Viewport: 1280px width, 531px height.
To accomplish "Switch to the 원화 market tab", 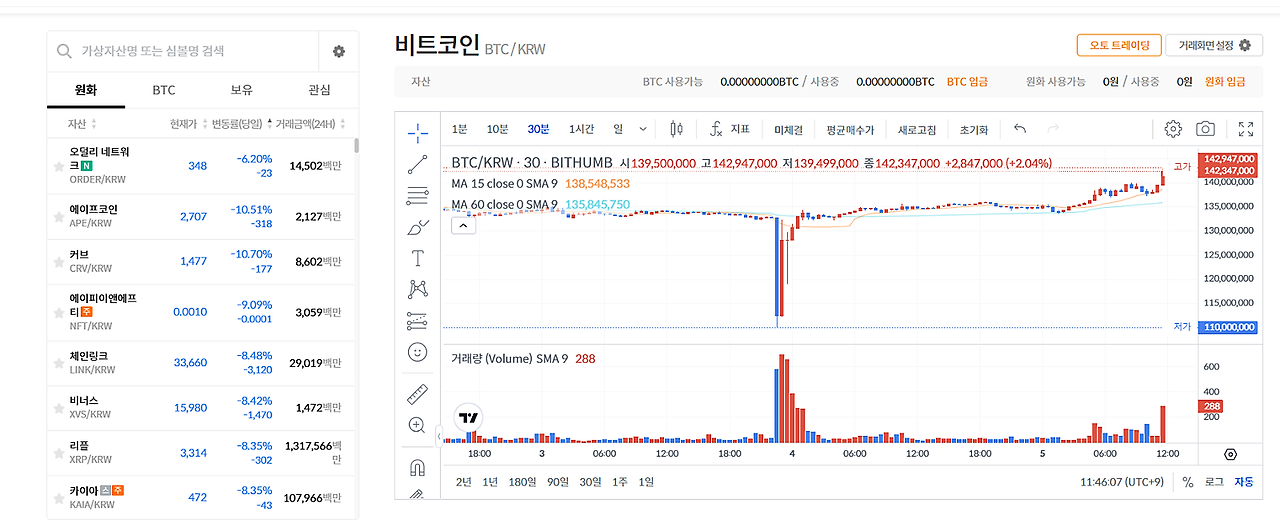I will 86,90.
